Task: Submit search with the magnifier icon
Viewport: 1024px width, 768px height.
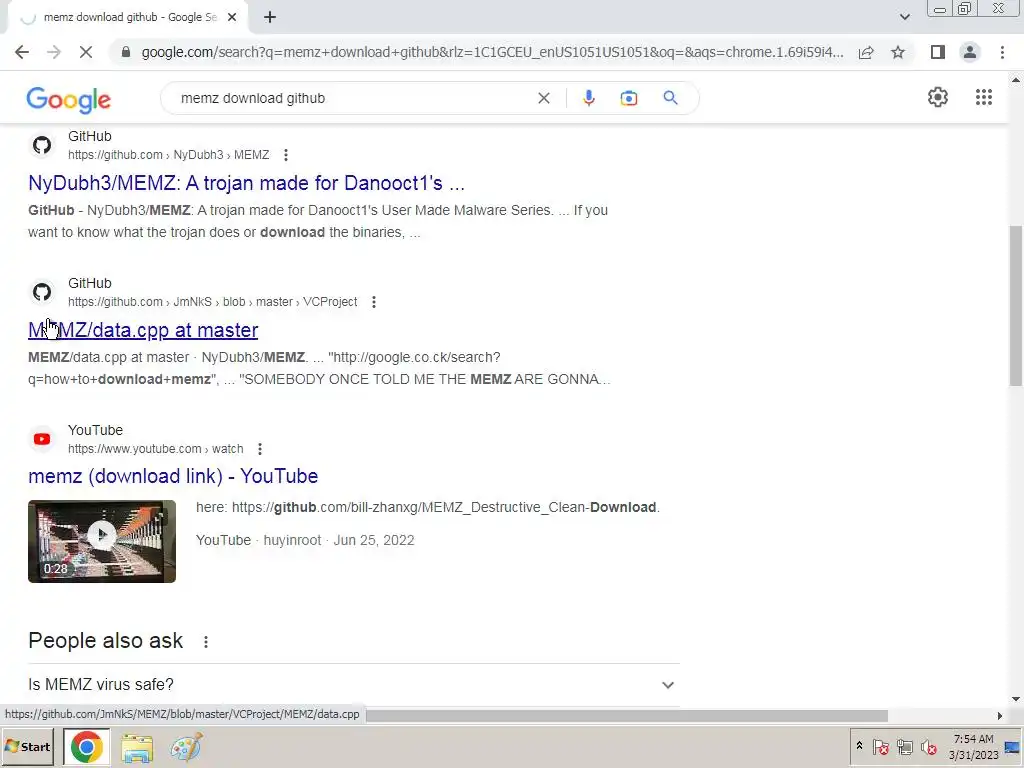Action: coord(670,98)
